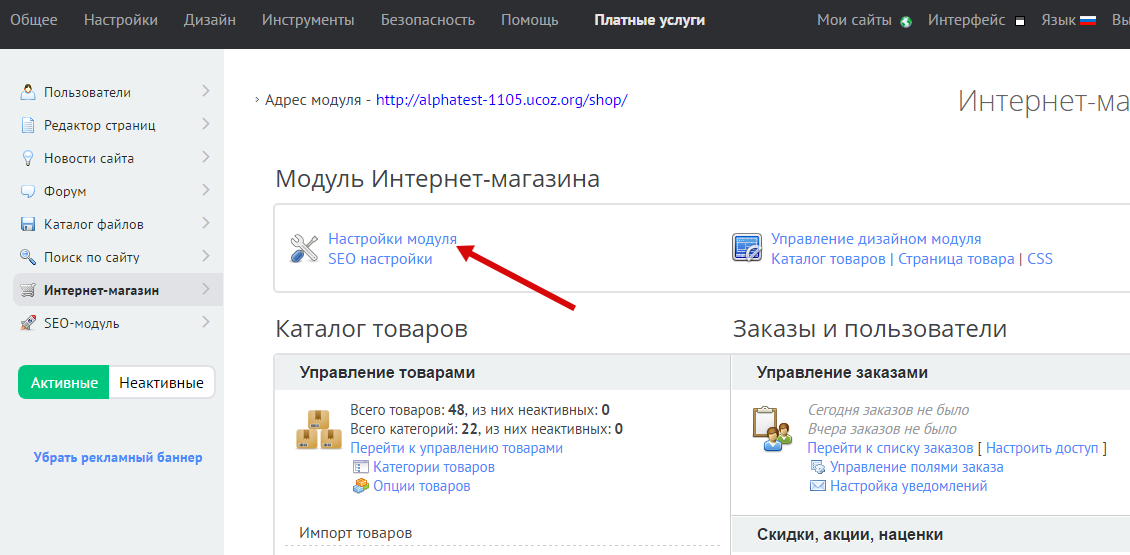Viewport: 1130px width, 555px height.
Task: Open the Настройки top menu
Action: click(x=120, y=20)
